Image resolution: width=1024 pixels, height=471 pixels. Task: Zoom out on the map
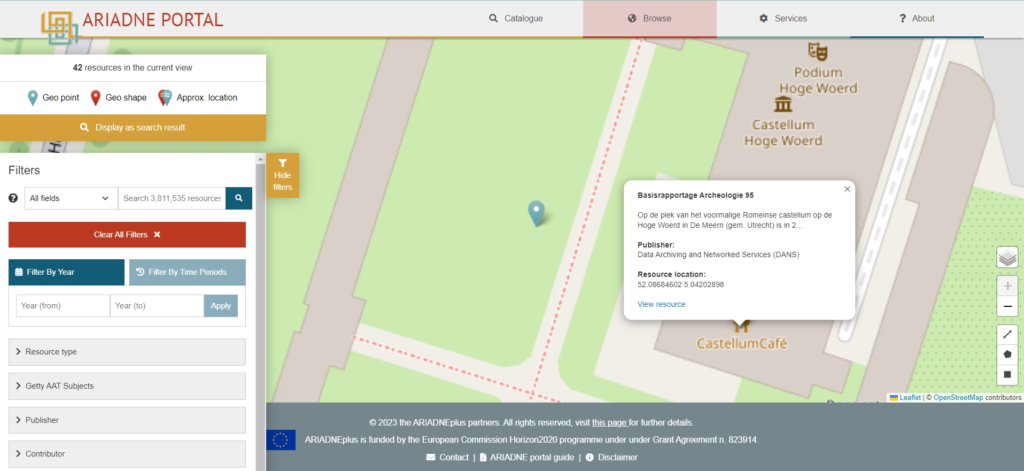[x=1007, y=307]
